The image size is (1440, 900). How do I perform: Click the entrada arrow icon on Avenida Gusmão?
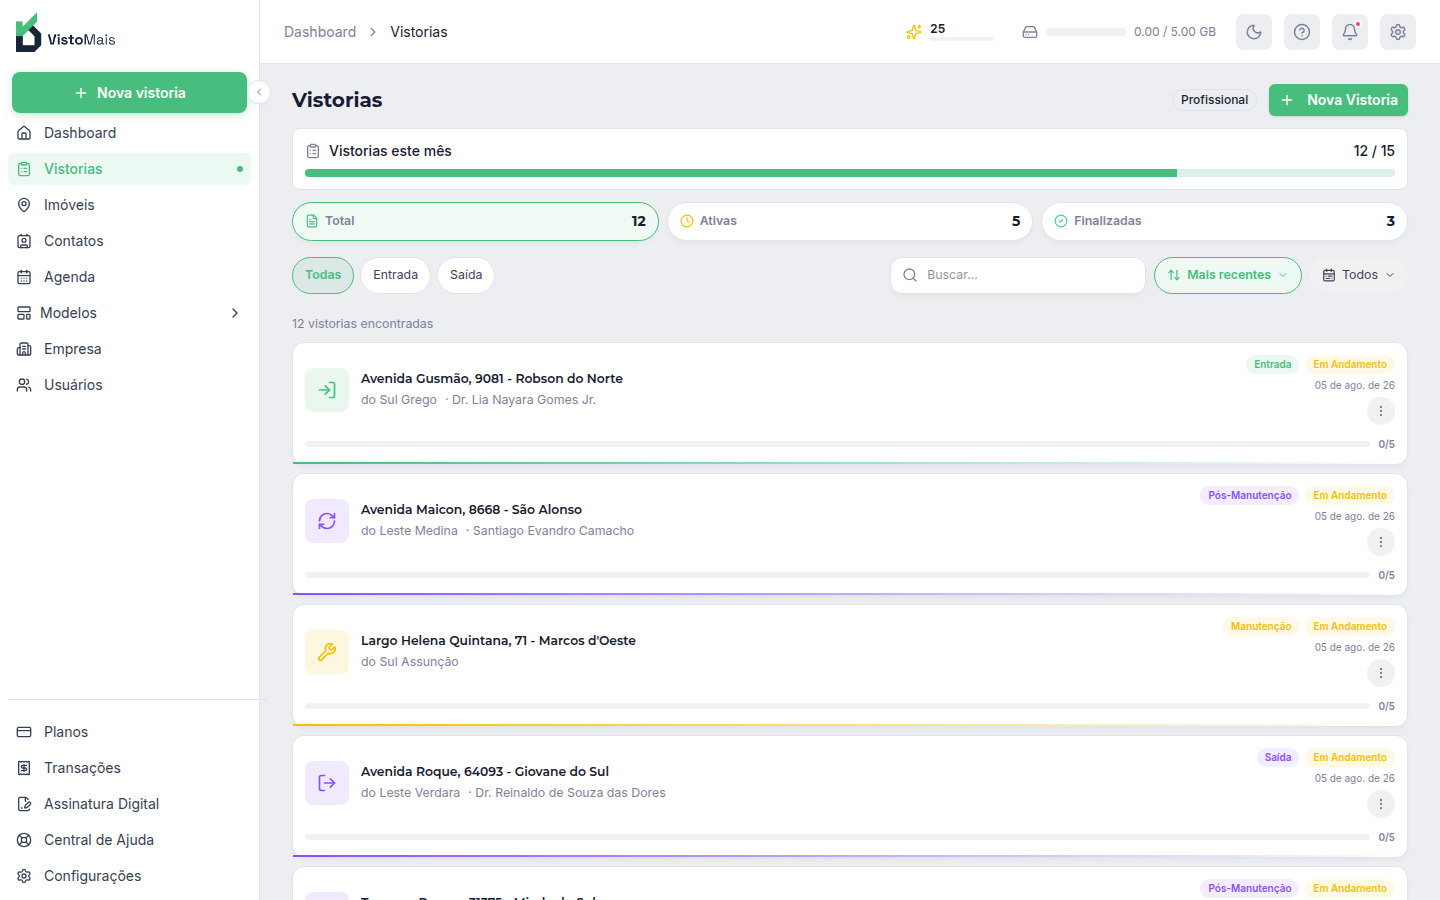327,390
